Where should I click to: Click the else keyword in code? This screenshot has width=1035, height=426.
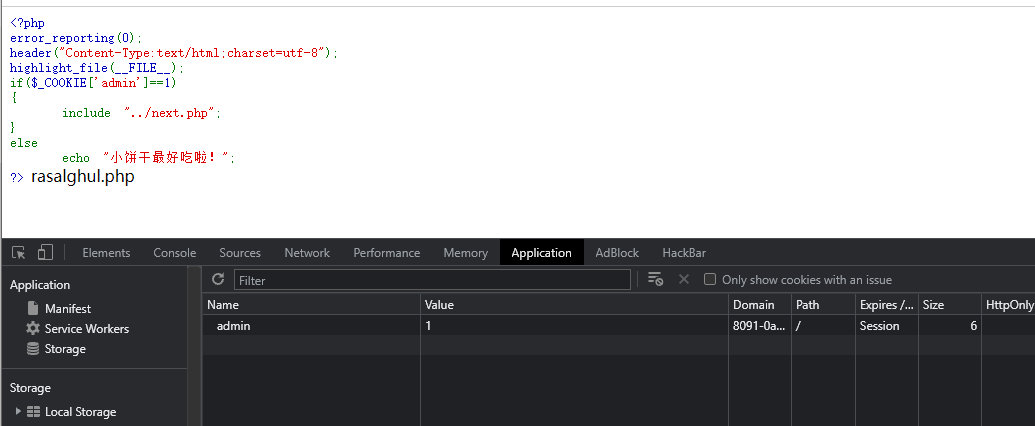click(x=24, y=143)
